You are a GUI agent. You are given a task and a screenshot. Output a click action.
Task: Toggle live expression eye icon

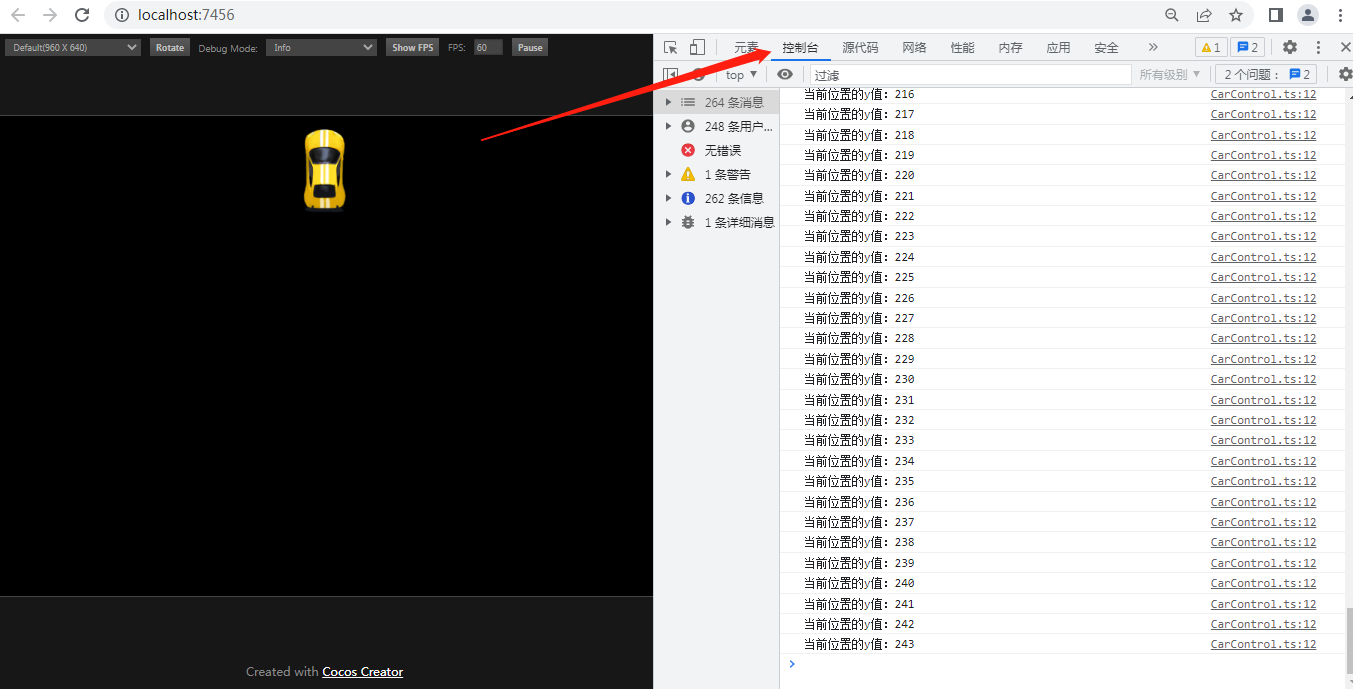(x=785, y=74)
